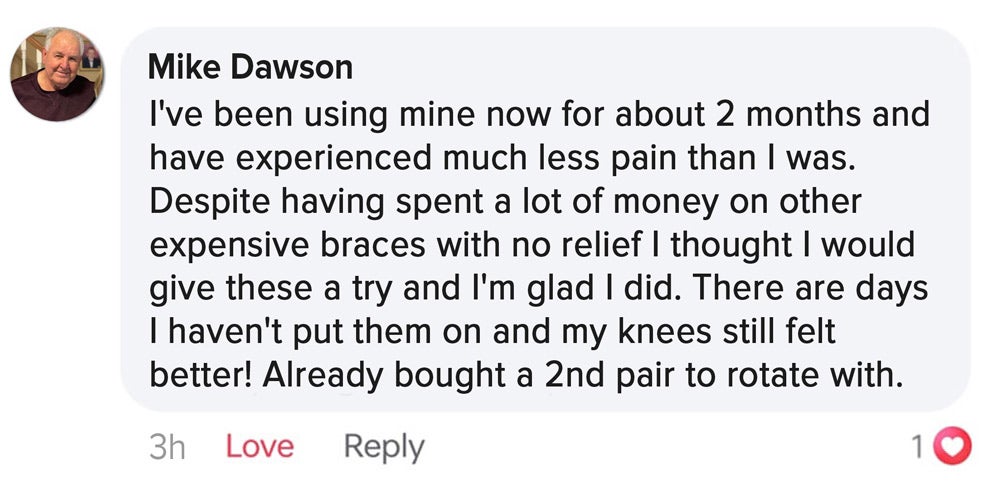Screen dimensions: 1000x496
Task: Click the Mike Dawson name link
Action: click(250, 66)
